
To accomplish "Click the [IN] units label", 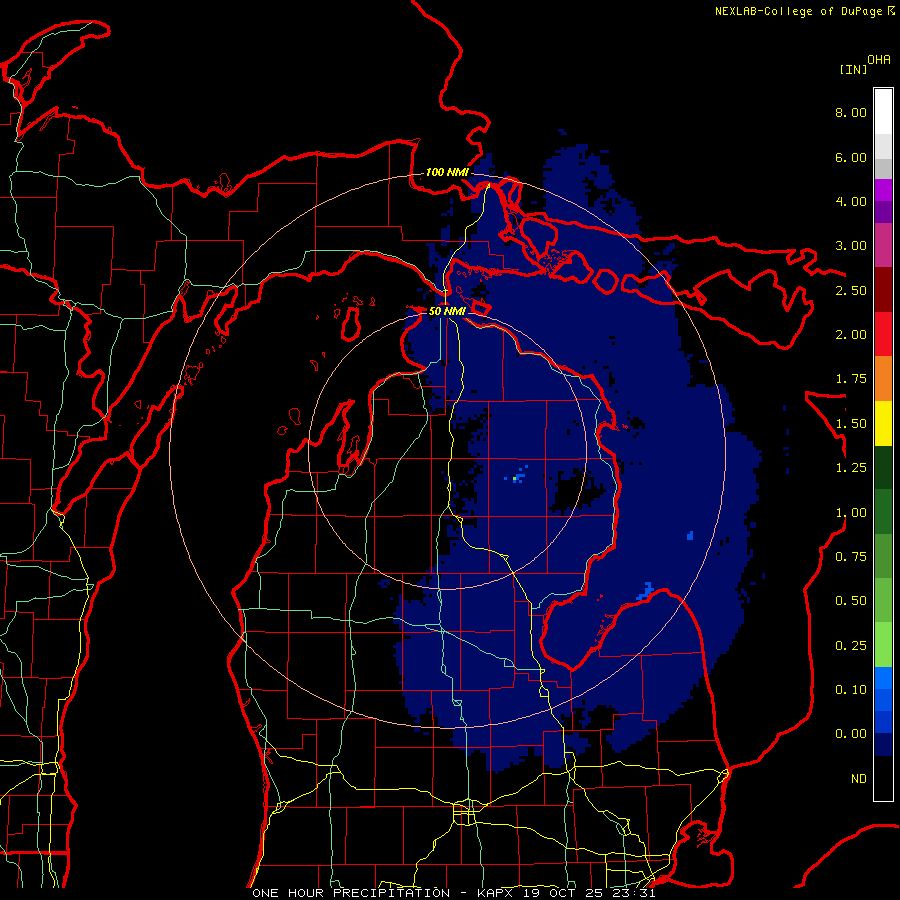I will [853, 69].
